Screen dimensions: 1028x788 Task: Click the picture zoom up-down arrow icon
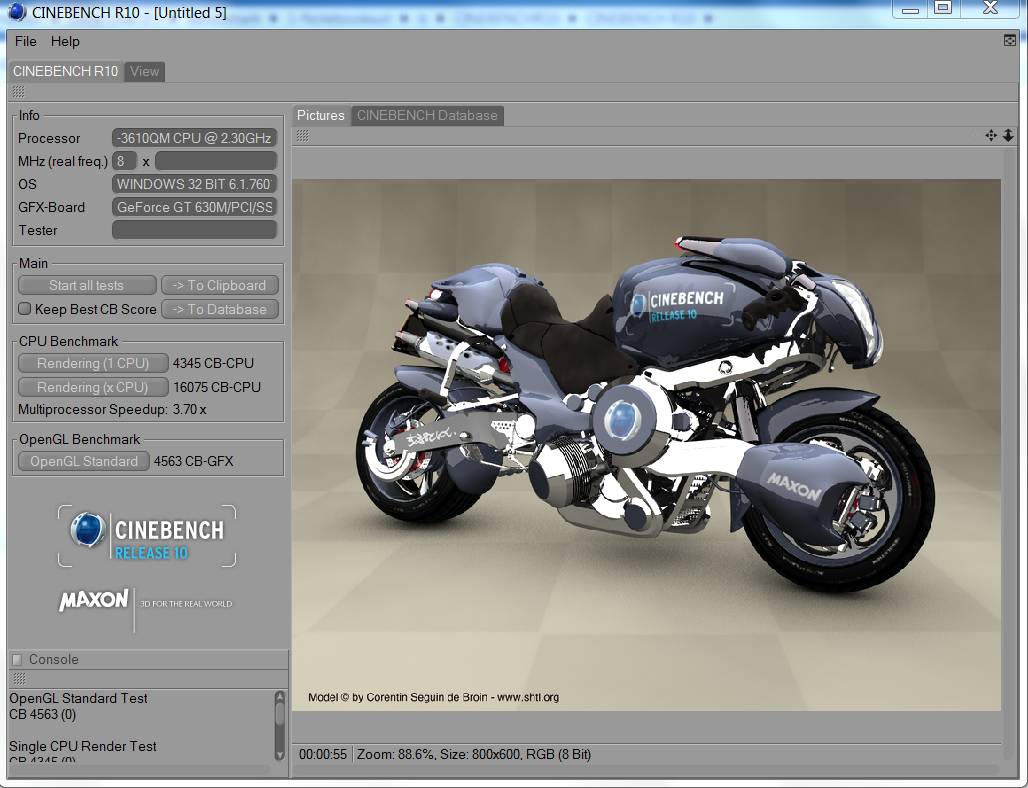click(x=1008, y=136)
